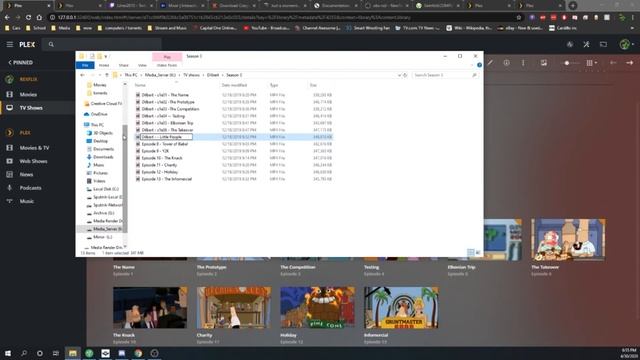This screenshot has width=640, height=360.
Task: Open Movies in Plex sidebar
Action: pyautogui.click(x=28, y=94)
